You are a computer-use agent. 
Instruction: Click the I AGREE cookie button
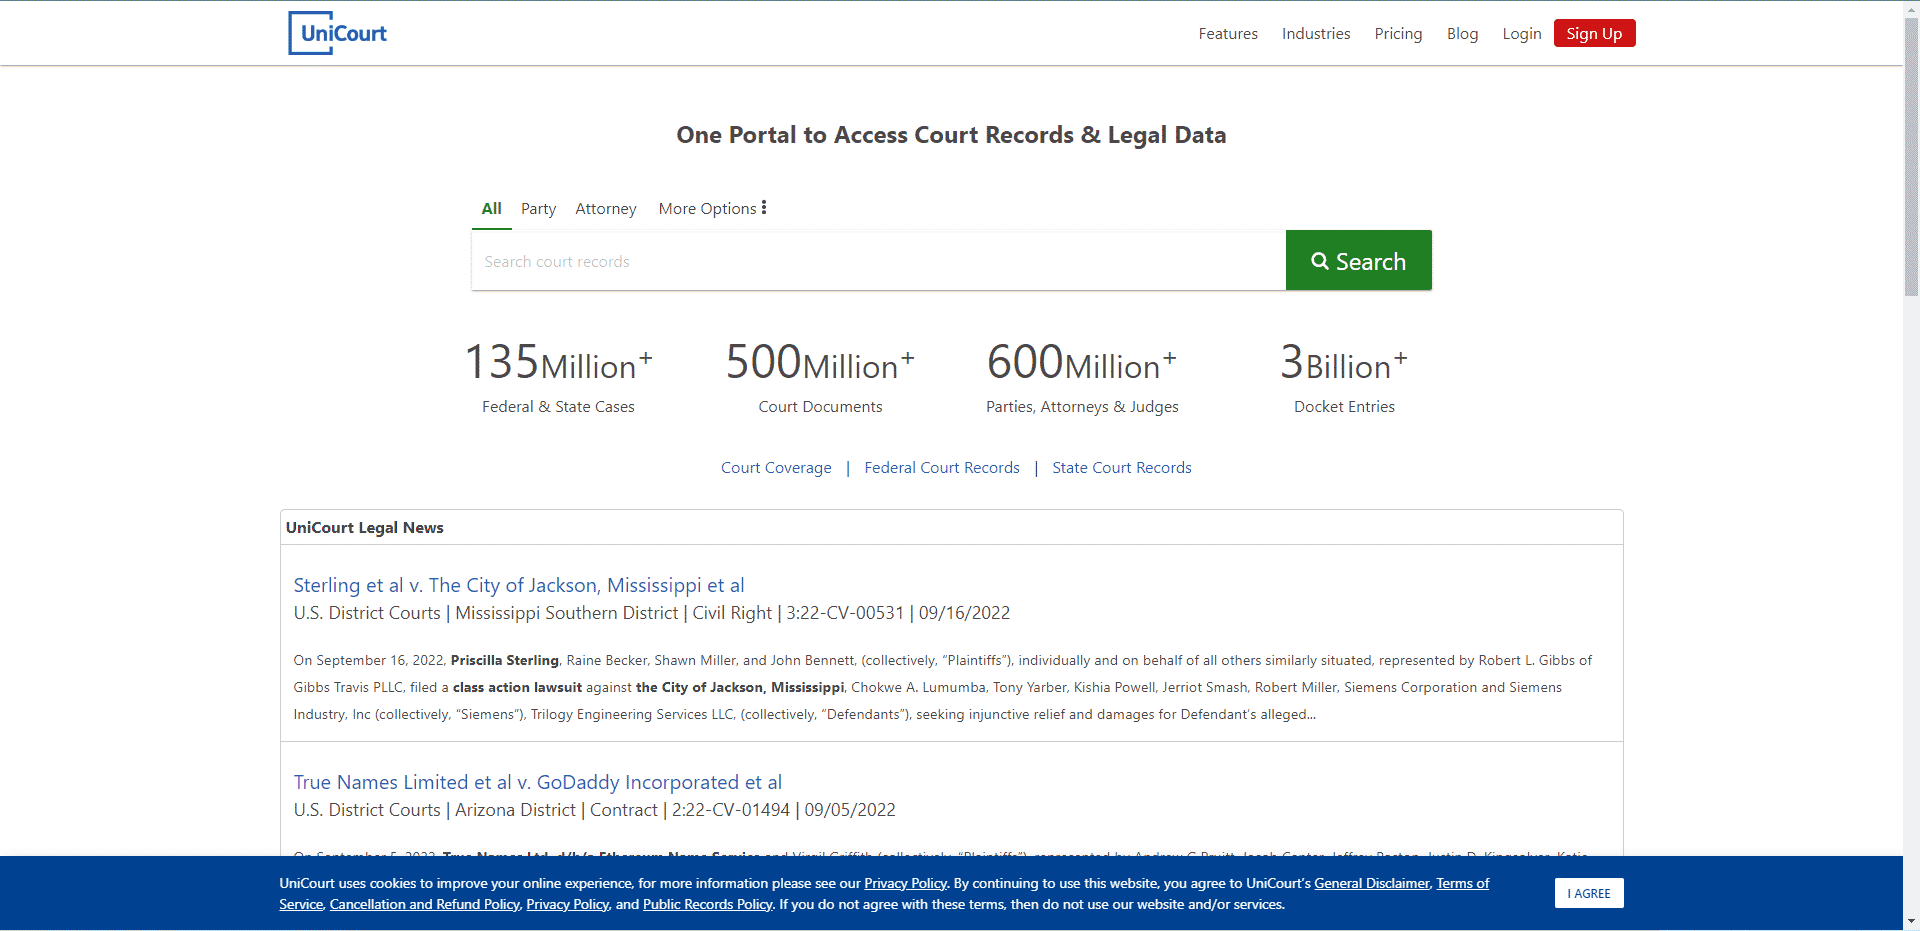tap(1589, 893)
